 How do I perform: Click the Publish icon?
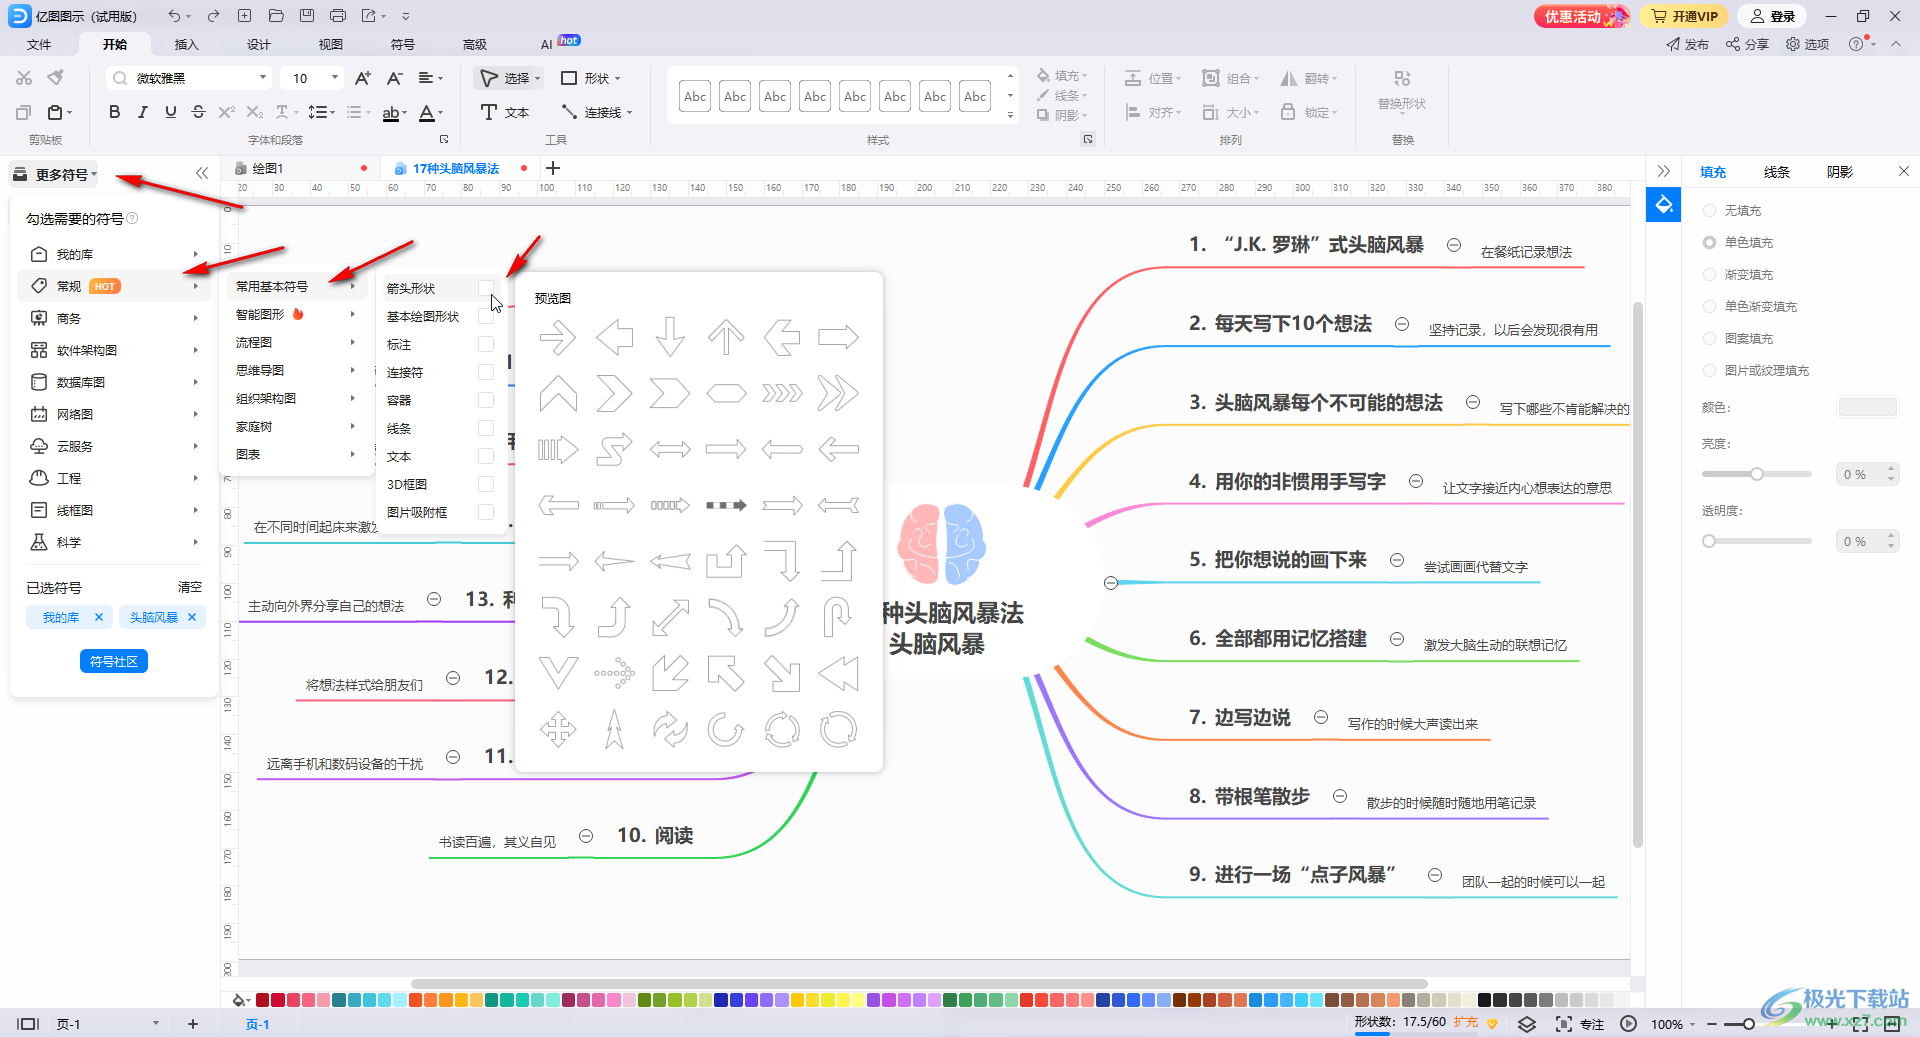pos(1687,44)
